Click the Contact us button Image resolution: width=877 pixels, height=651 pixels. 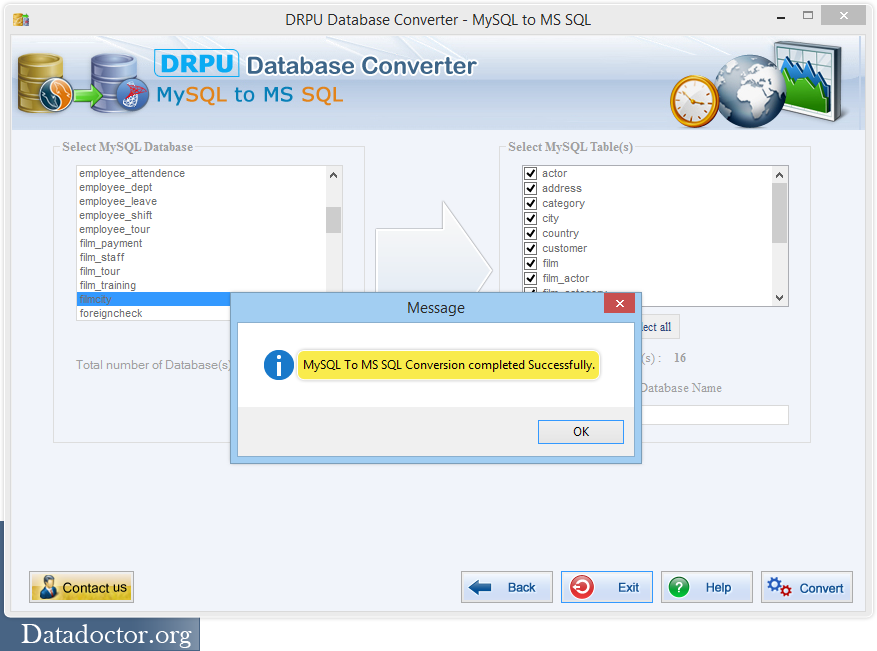point(82,587)
